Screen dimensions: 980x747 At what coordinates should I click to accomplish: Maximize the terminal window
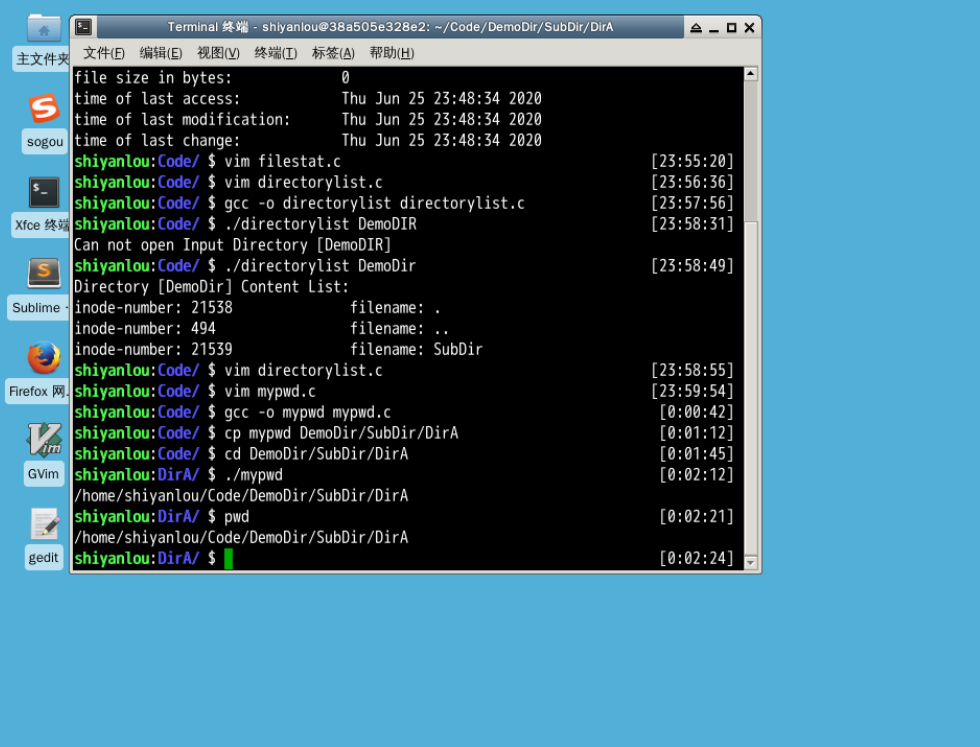tap(731, 28)
